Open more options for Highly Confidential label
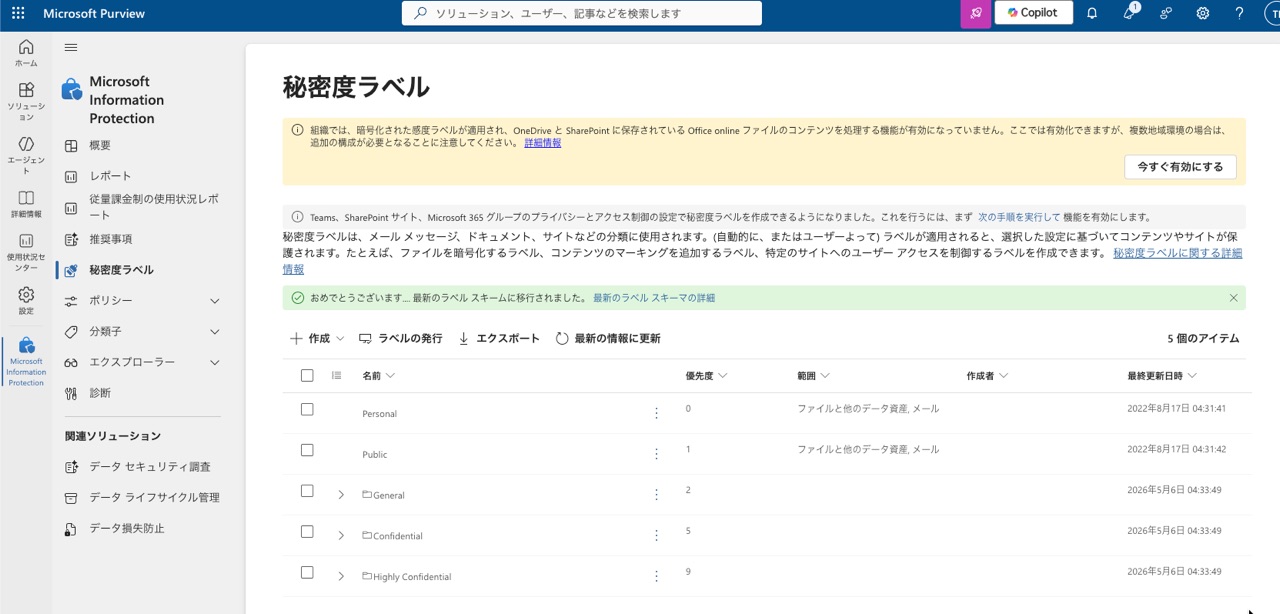 (656, 577)
